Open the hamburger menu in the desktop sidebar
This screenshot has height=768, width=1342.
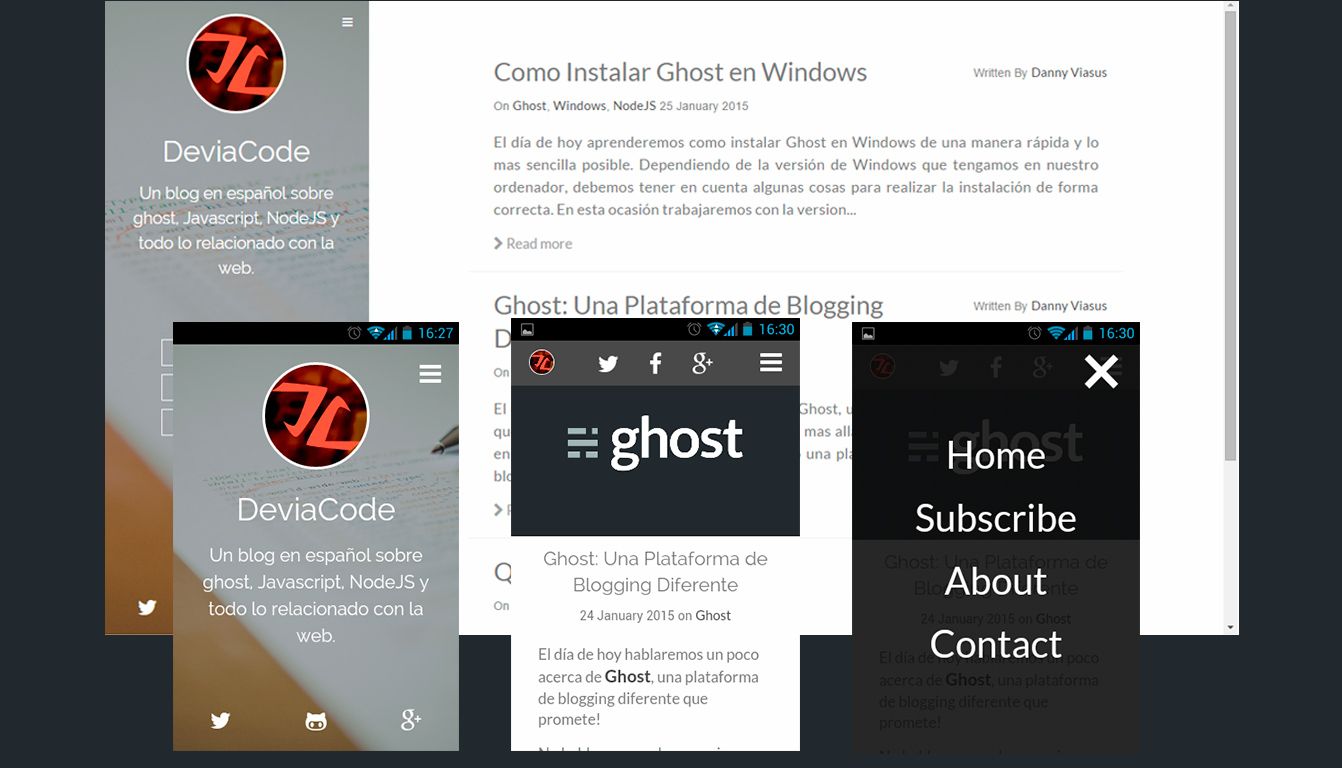(x=347, y=22)
